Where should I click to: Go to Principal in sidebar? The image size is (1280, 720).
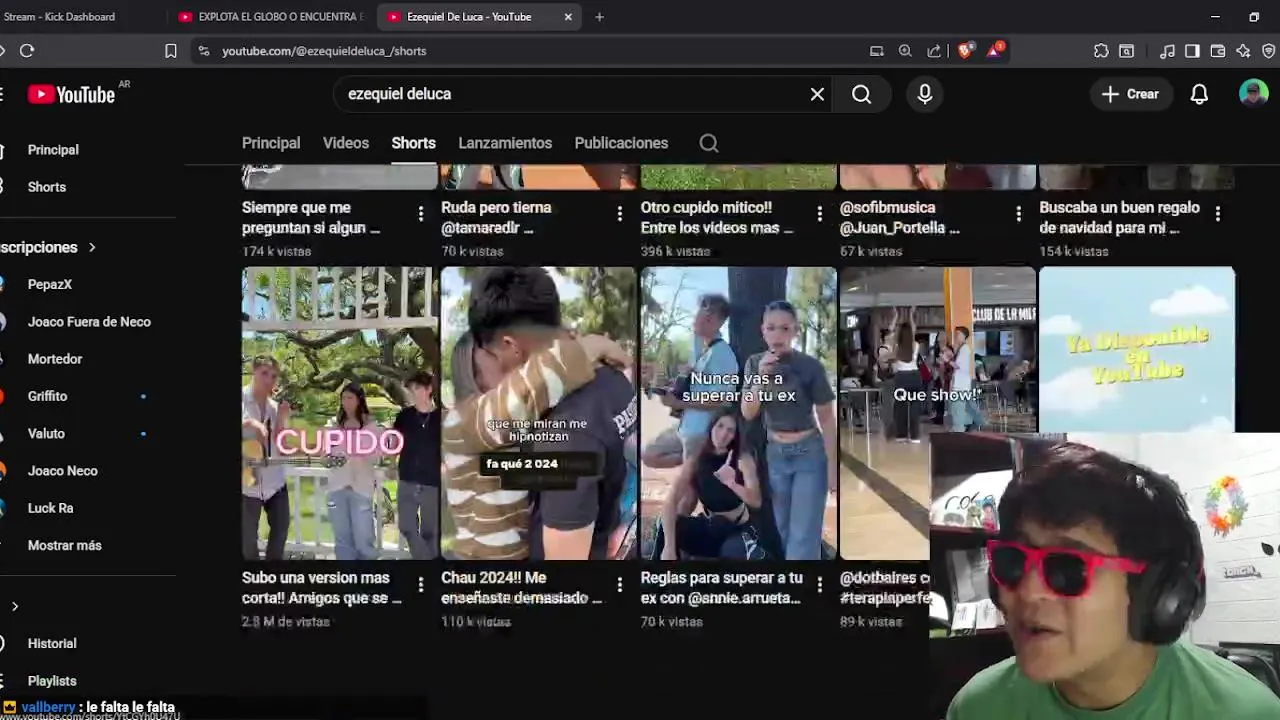[x=53, y=150]
